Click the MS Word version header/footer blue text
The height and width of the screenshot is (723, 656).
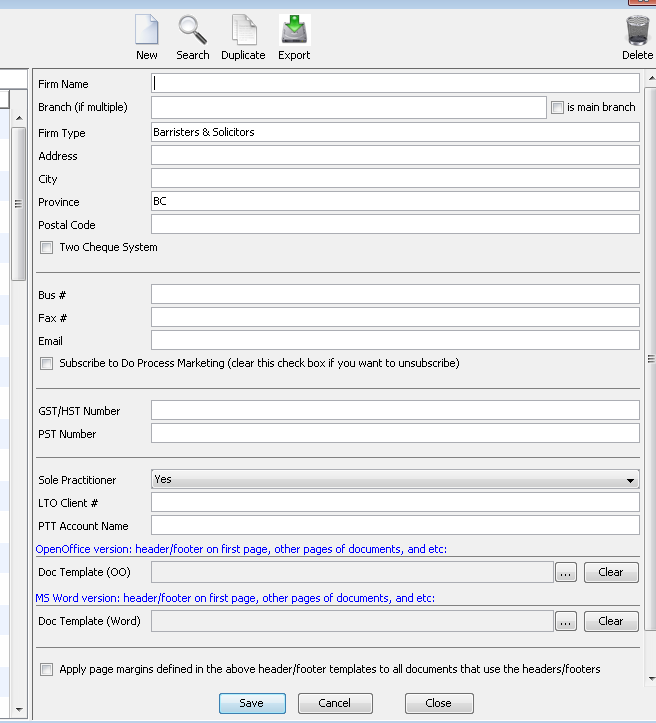point(235,598)
